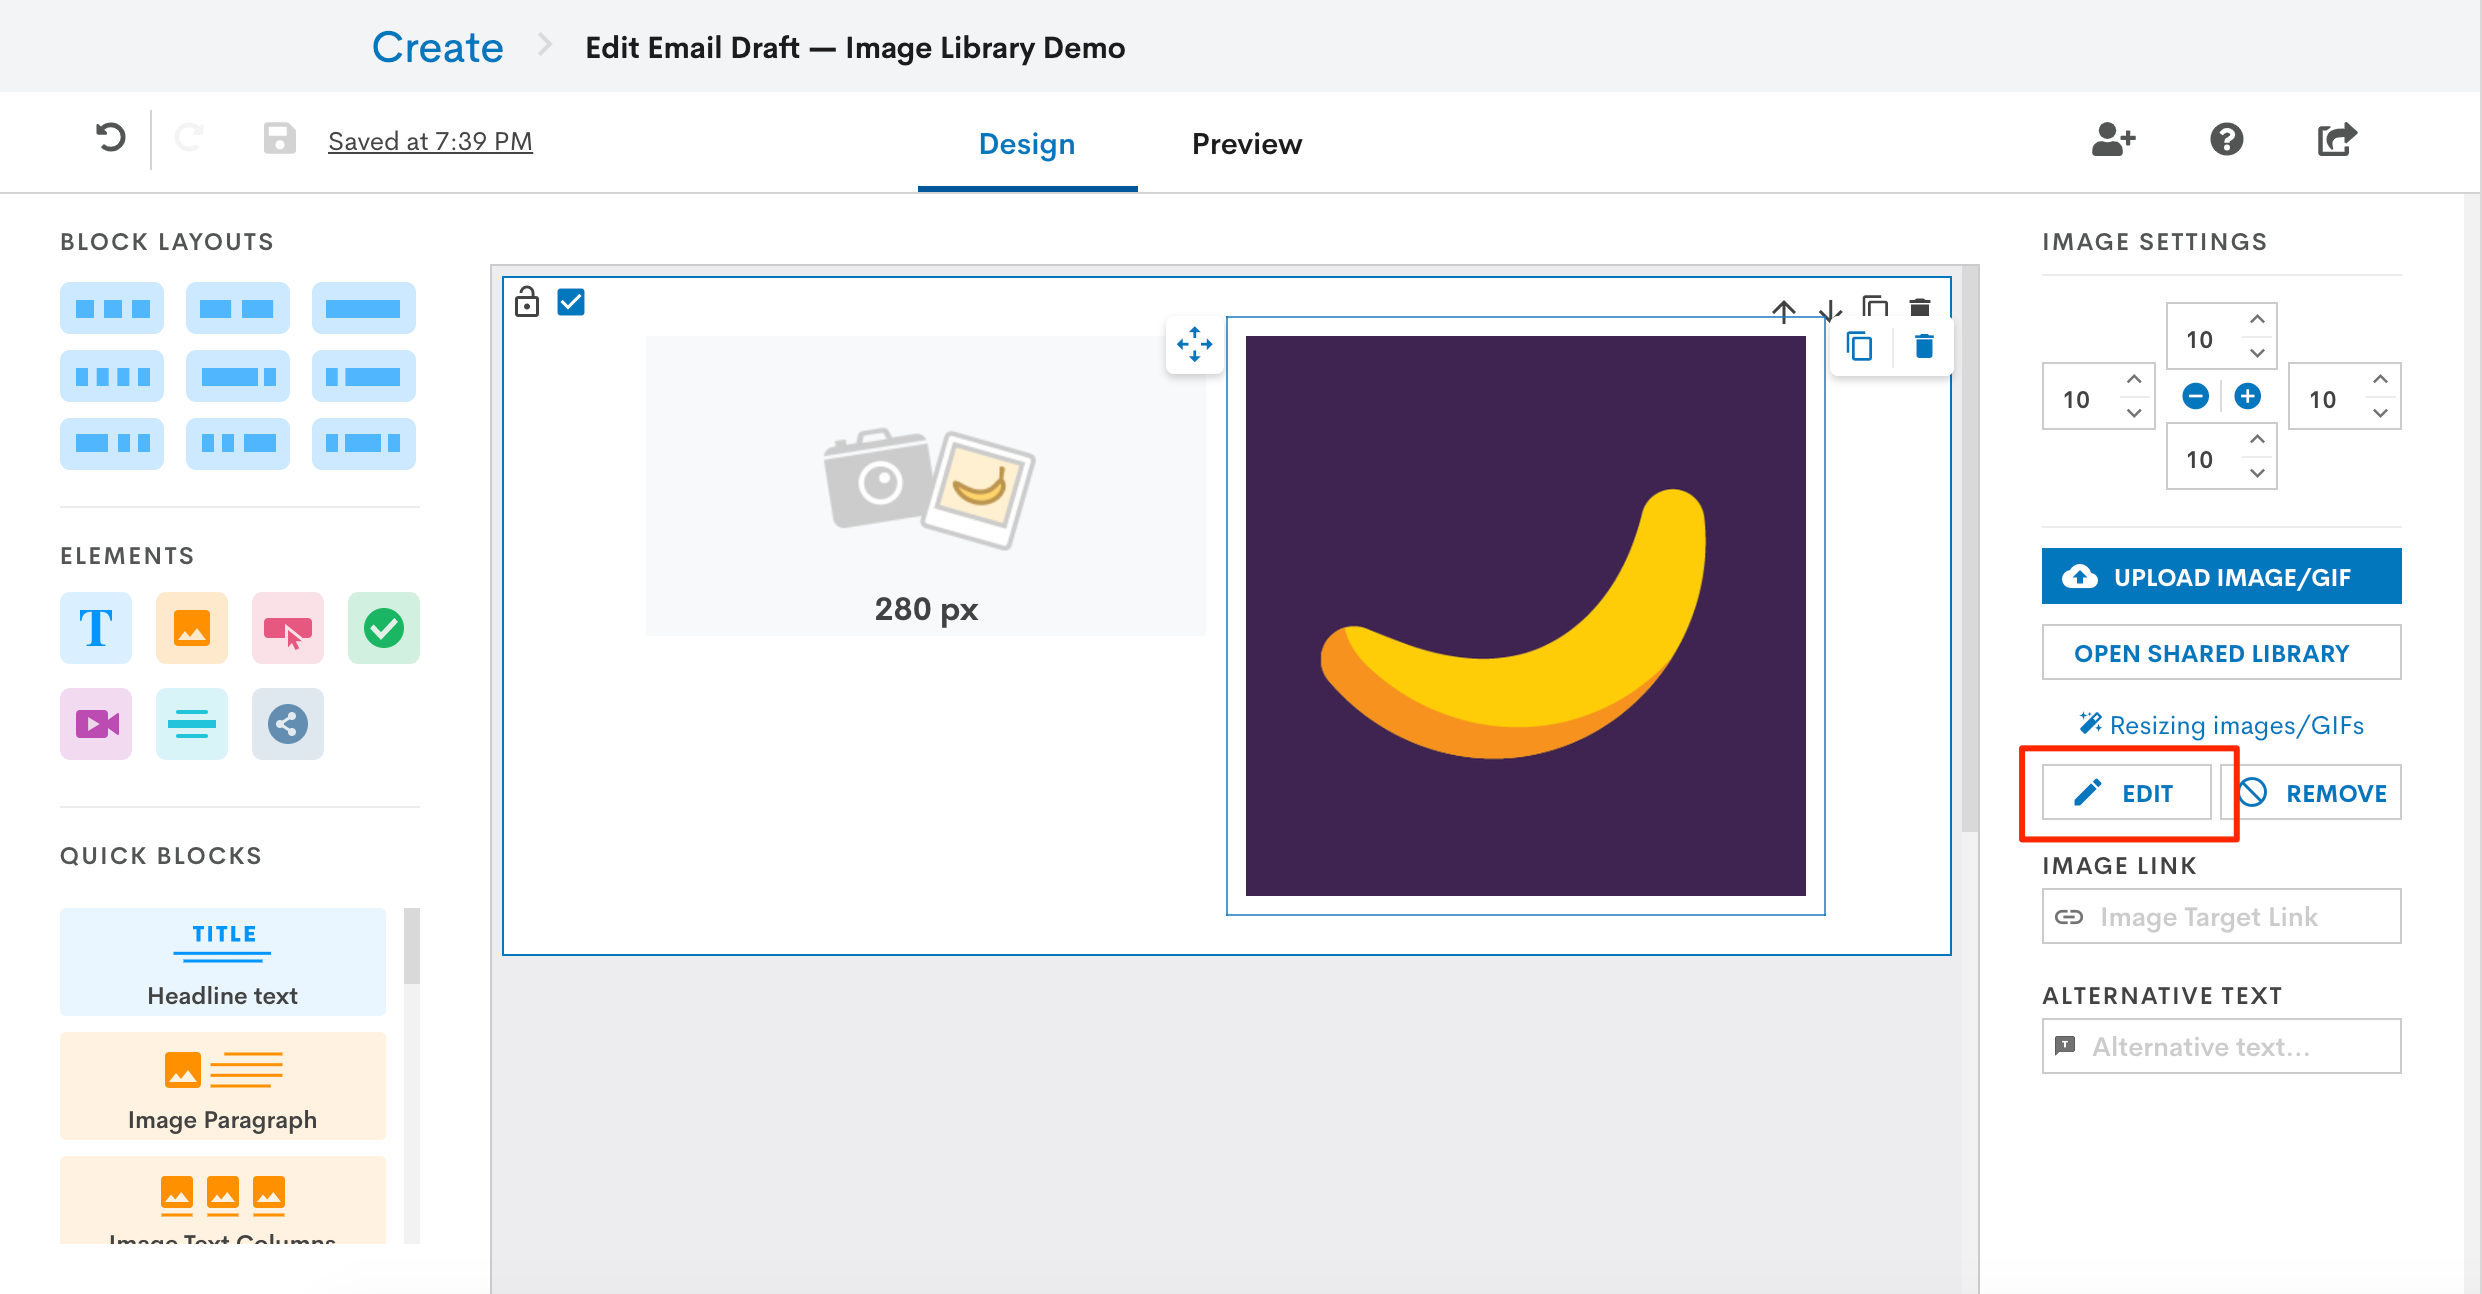
Task: Select the Image Paragraph quick block
Action: pyautogui.click(x=223, y=1087)
